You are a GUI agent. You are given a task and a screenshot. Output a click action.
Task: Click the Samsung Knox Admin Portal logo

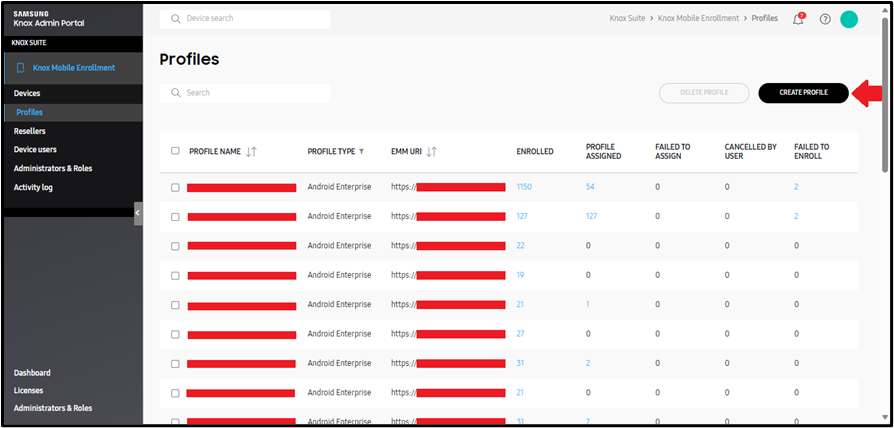click(x=48, y=18)
